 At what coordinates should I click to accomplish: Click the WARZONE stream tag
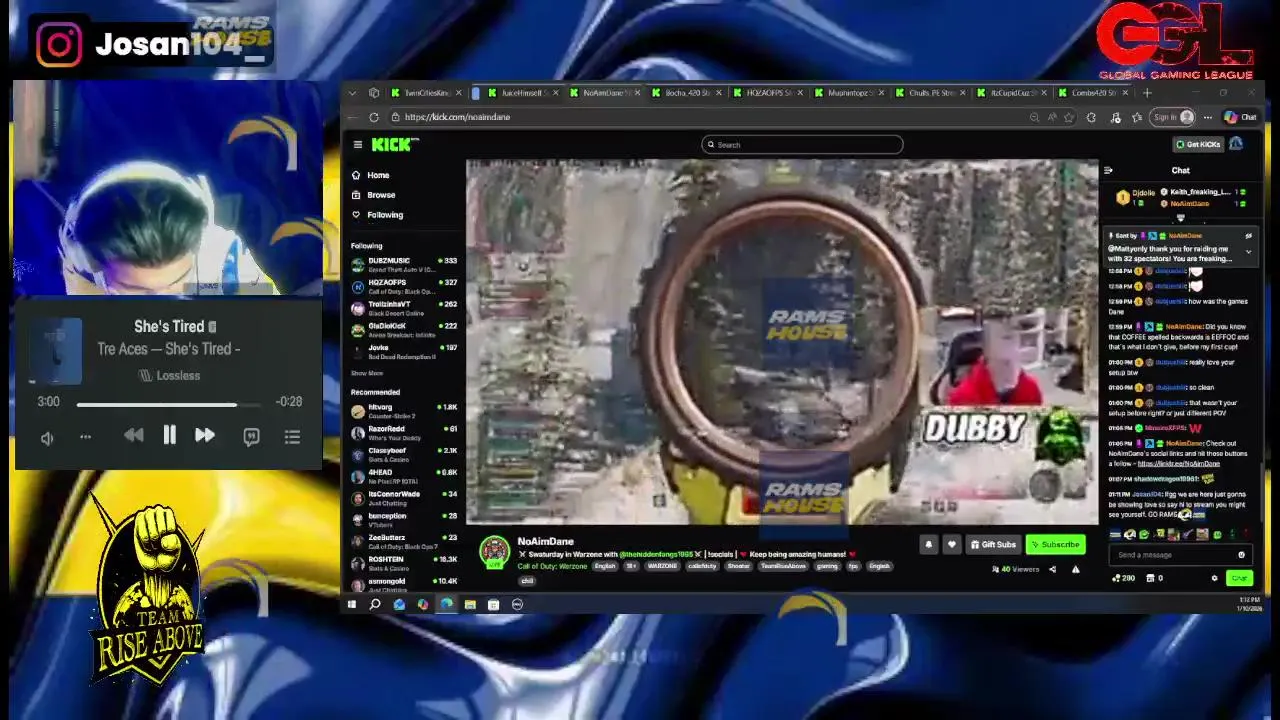(x=662, y=566)
